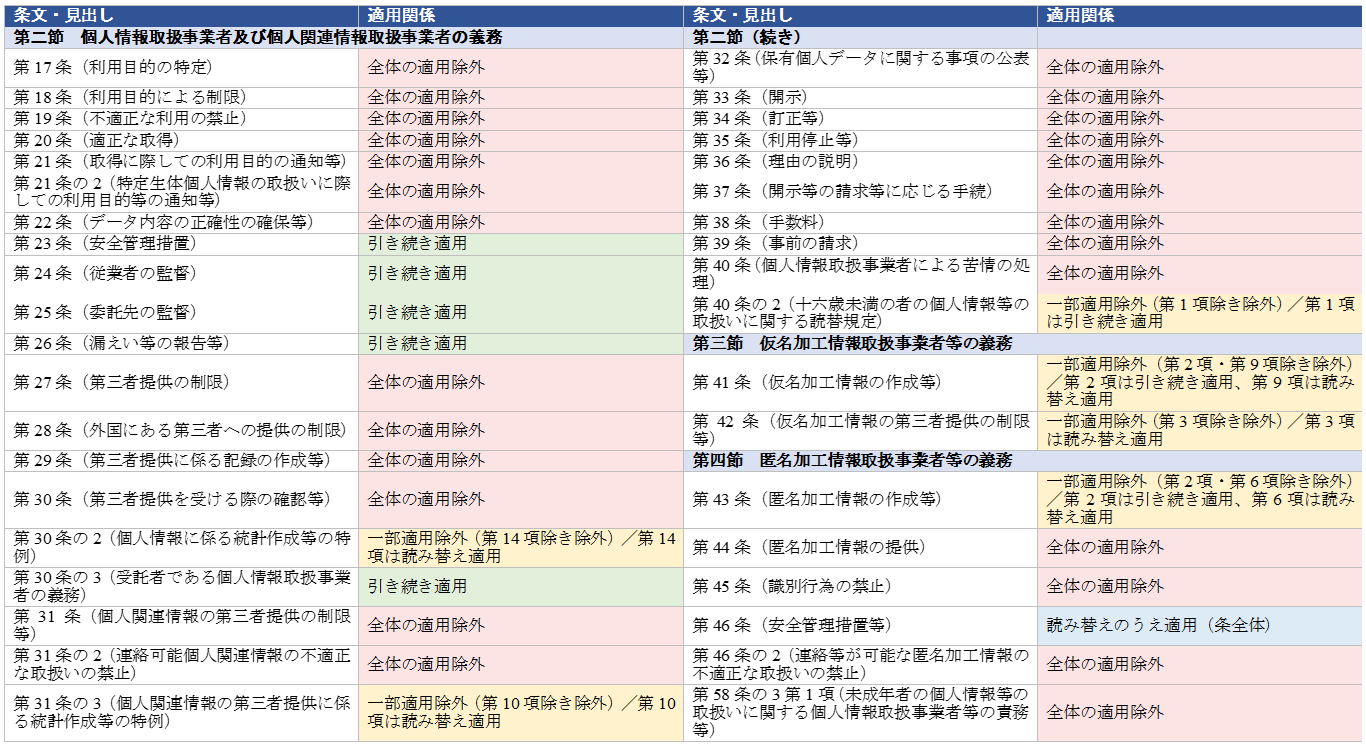Click the left 条文・見出し column header
Screen dimensions: 1366x746
pos(182,16)
